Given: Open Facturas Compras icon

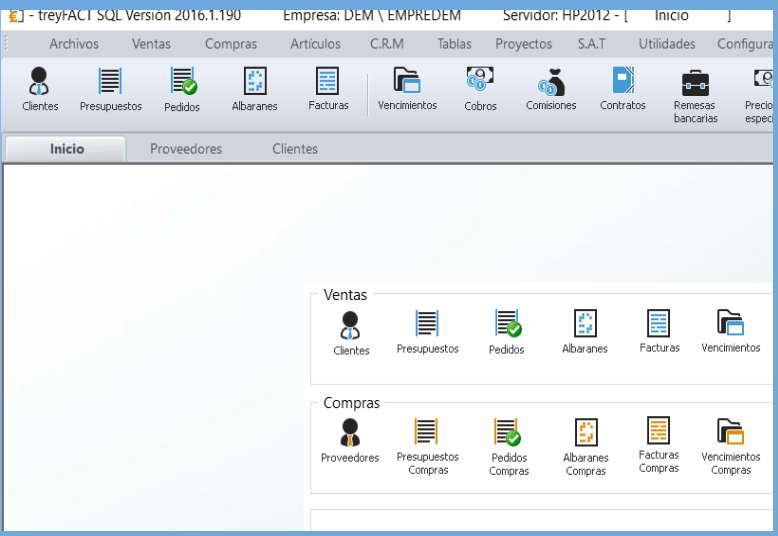Looking at the screenshot, I should [658, 445].
